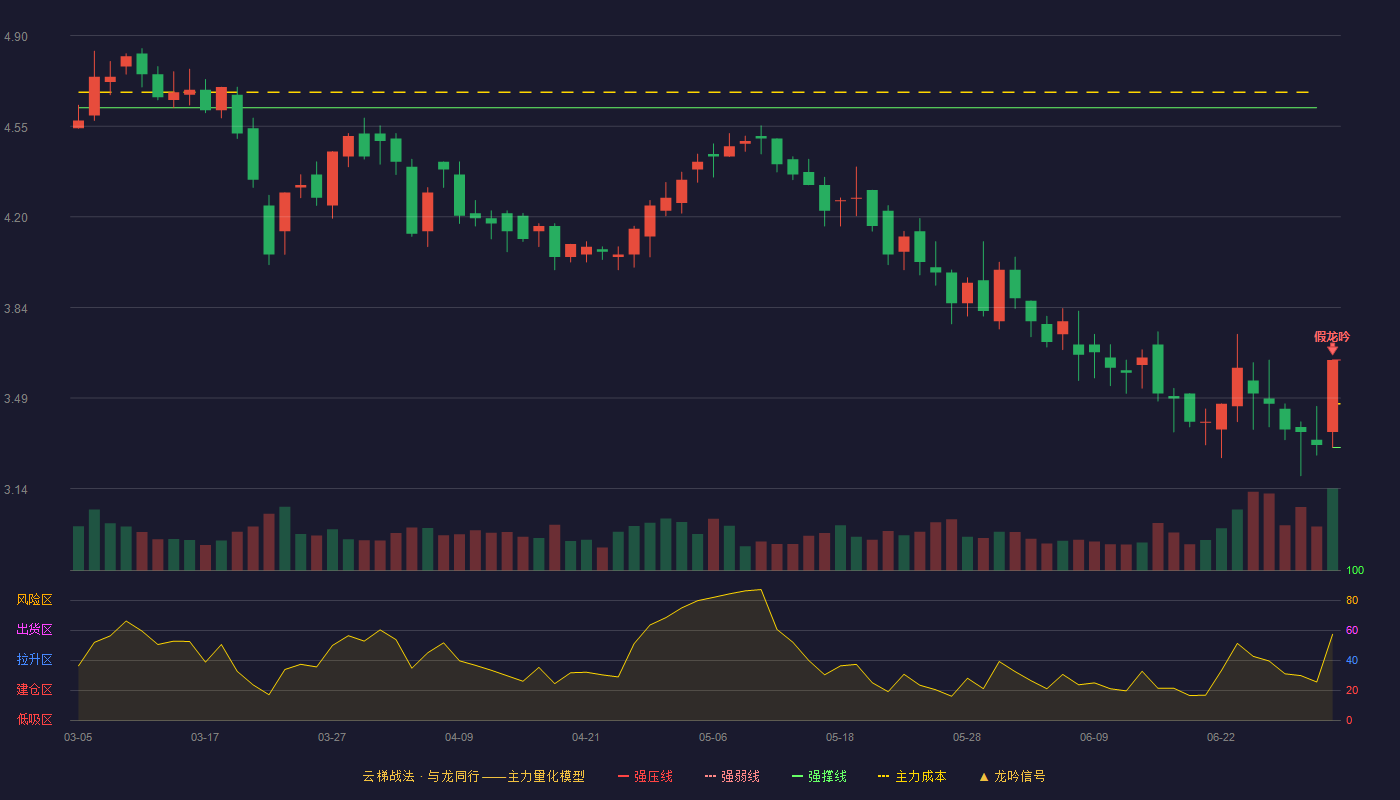Screen dimensions: 1400x800
Task: Click the 40 indicator scale label
Action: click(1352, 660)
